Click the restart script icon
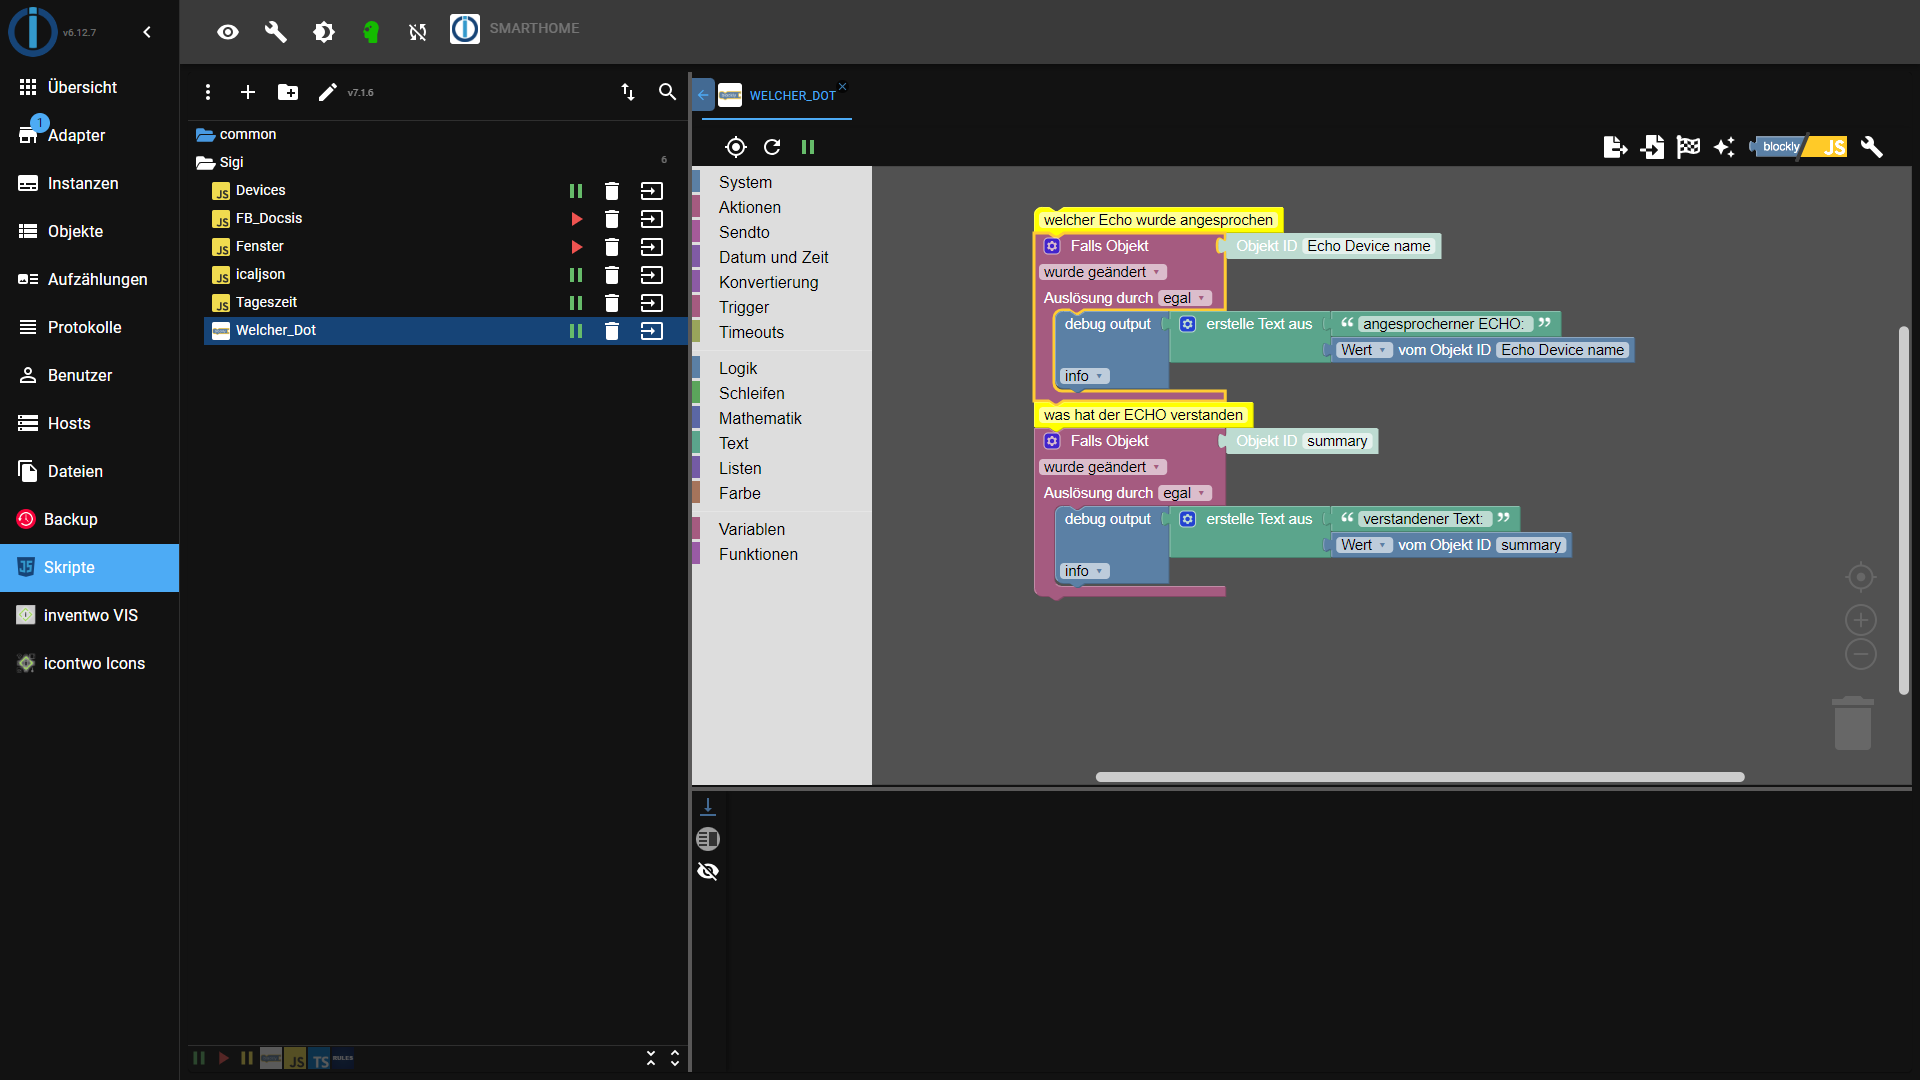 [x=772, y=147]
